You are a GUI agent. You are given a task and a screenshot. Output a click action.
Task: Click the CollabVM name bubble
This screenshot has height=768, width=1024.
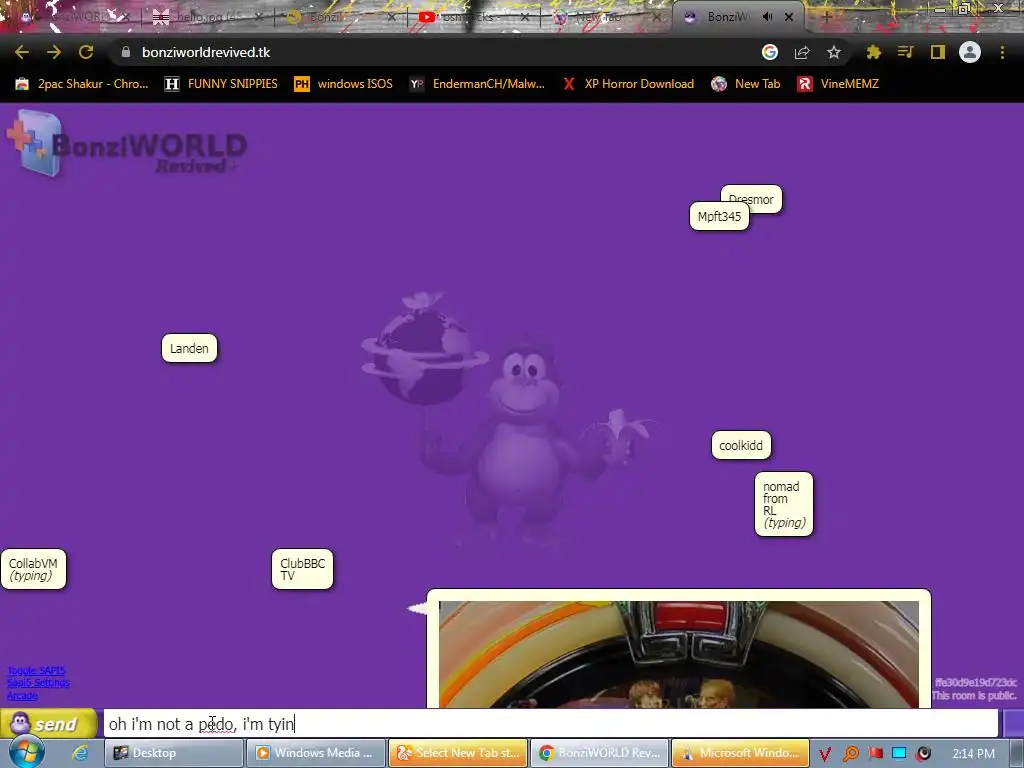(x=33, y=569)
